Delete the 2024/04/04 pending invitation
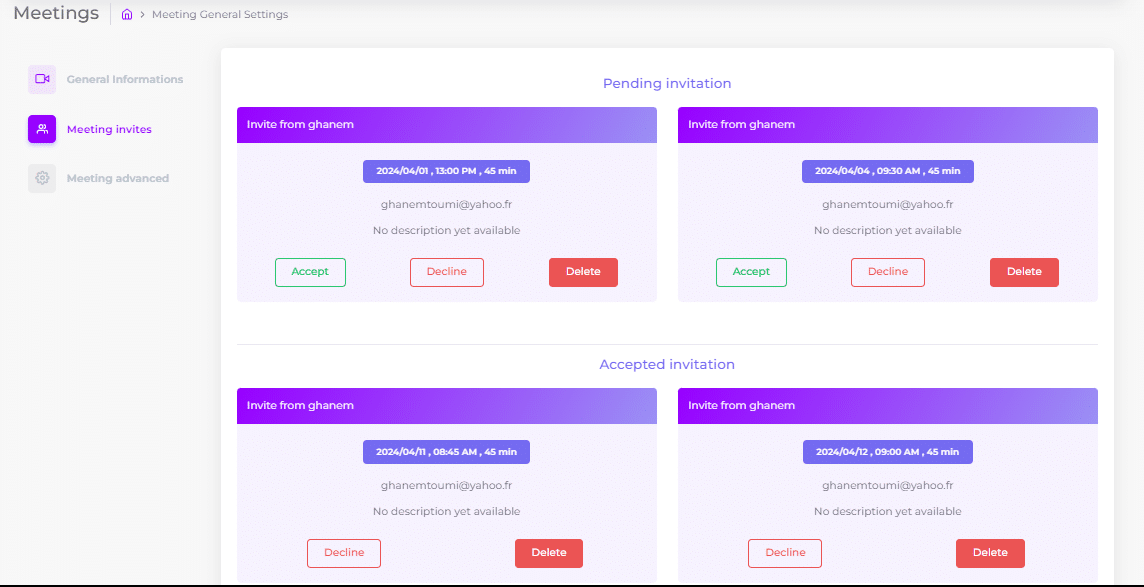 coord(1024,272)
